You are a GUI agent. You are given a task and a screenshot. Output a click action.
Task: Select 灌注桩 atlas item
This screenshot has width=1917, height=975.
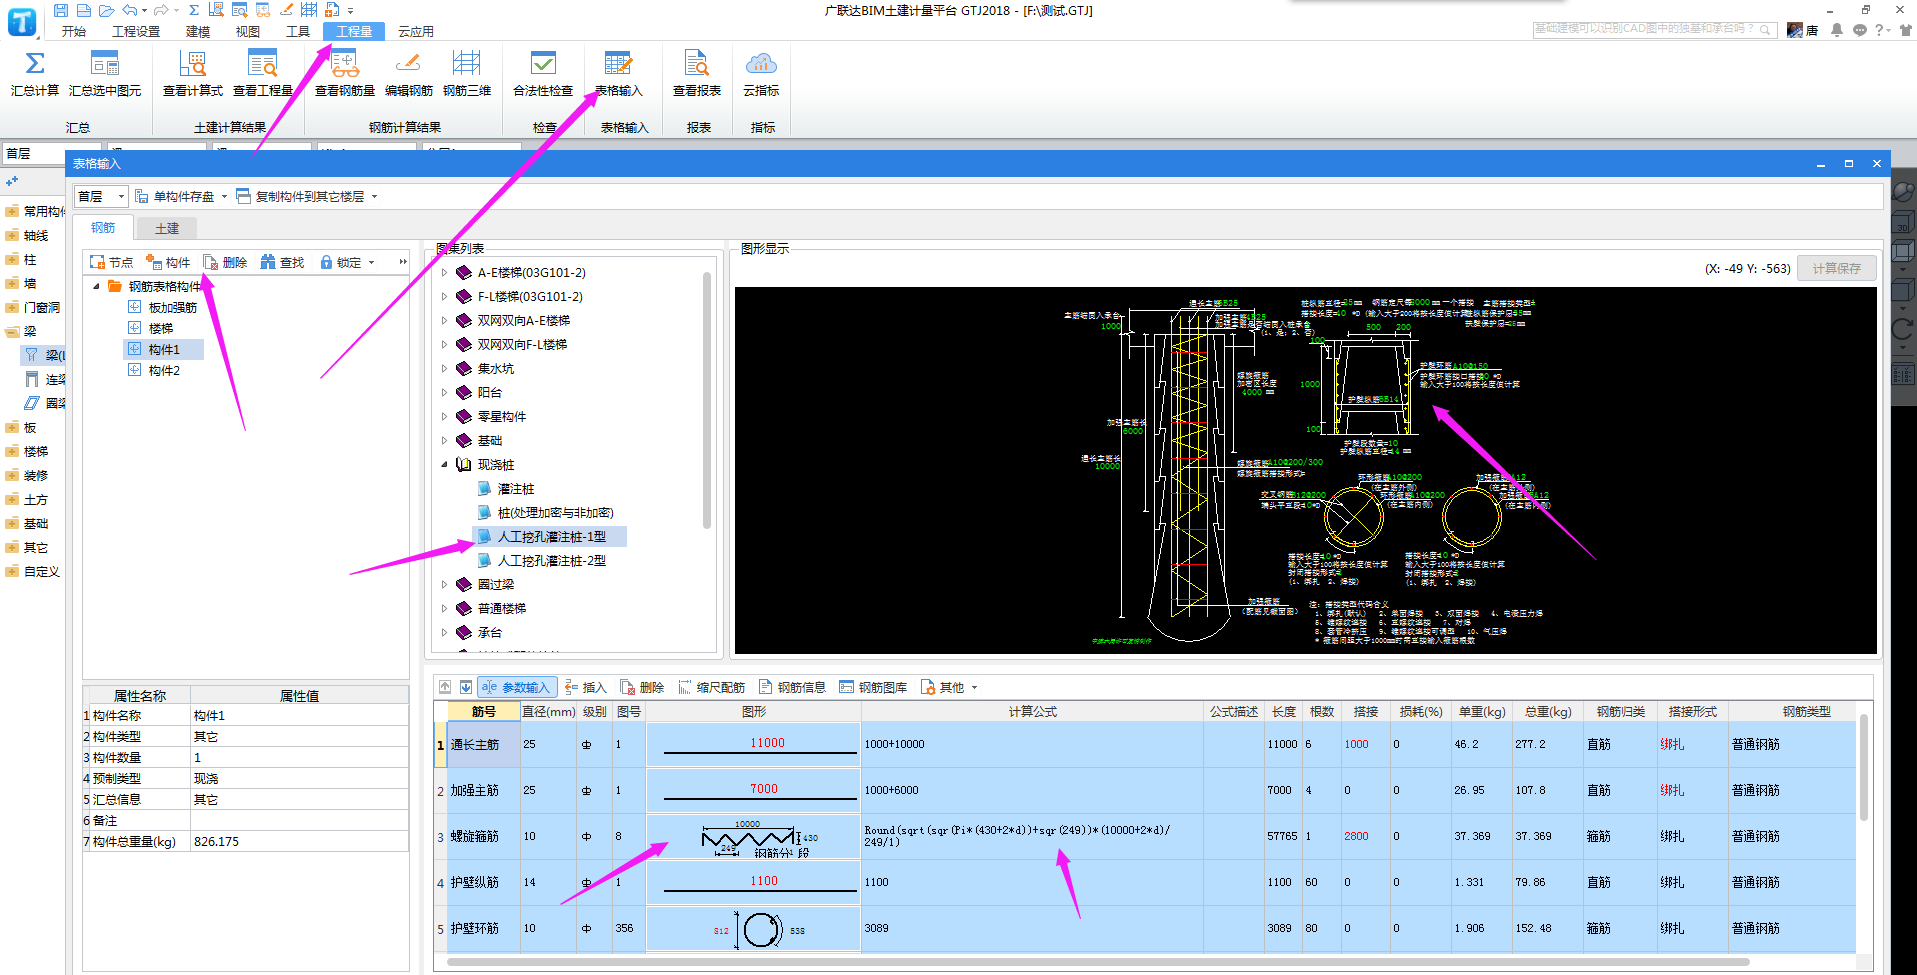click(x=516, y=488)
